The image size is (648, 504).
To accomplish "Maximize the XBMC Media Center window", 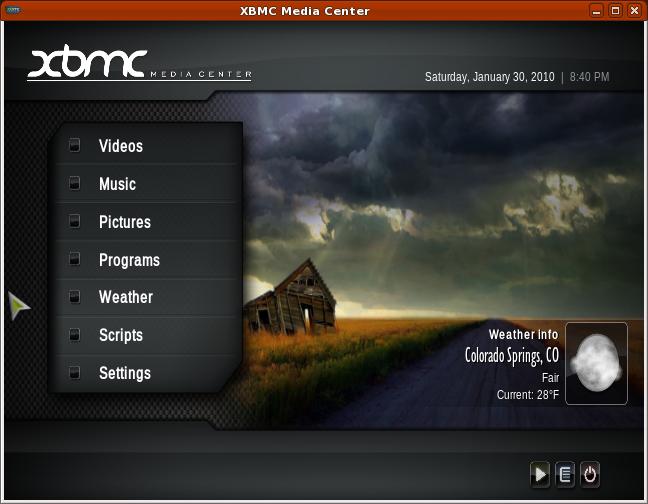I will [615, 11].
